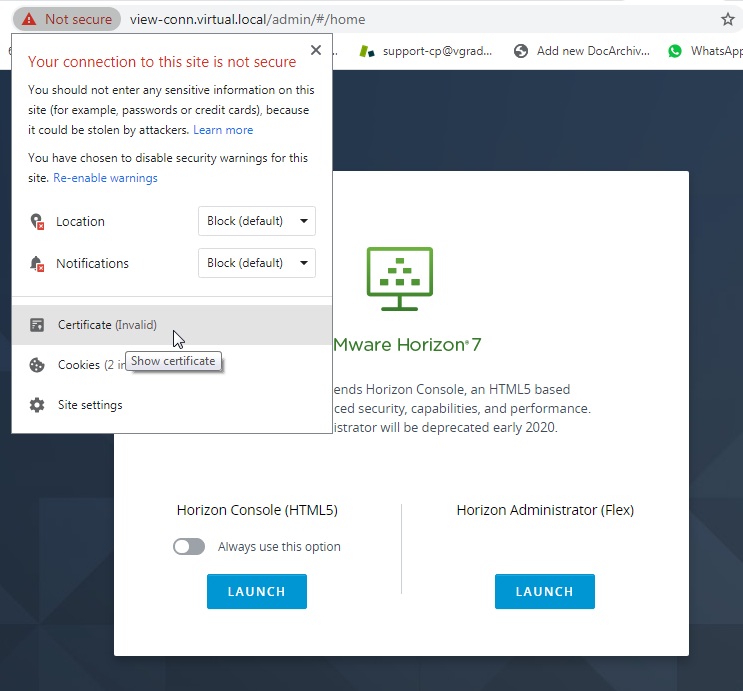Launch Horizon Administrator (Flex)

click(544, 591)
